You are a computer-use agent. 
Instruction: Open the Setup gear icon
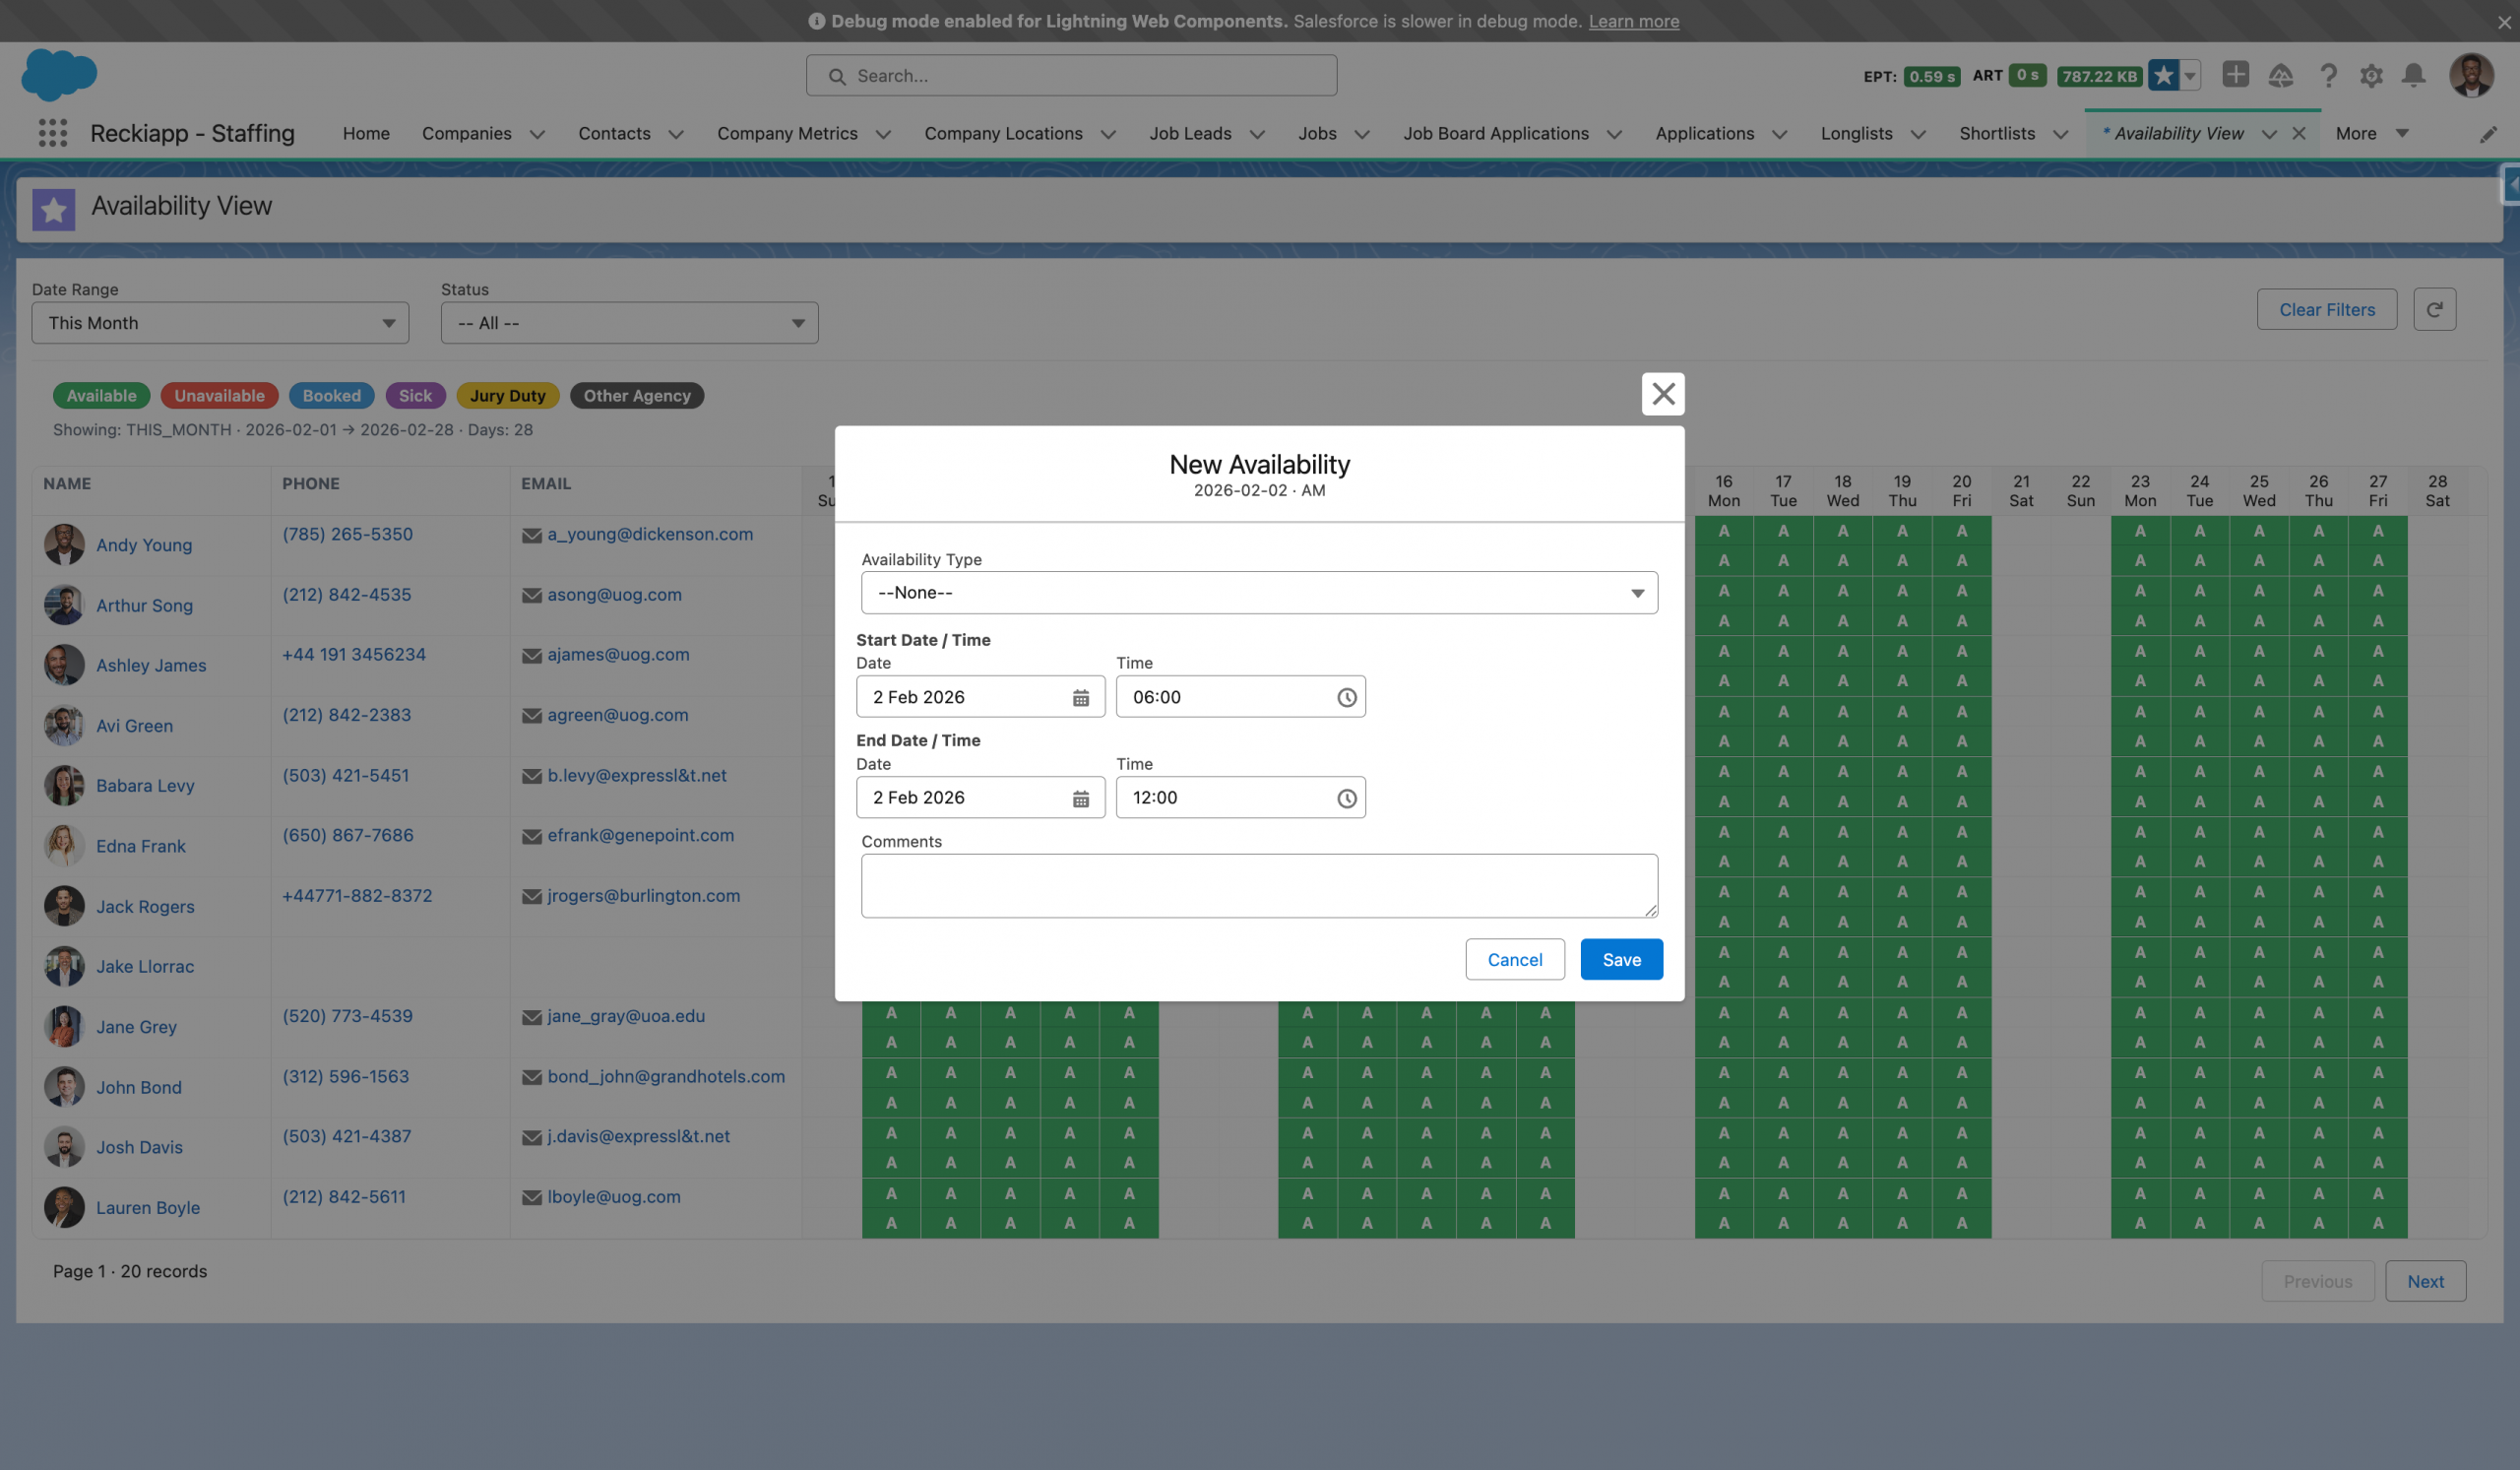[2370, 75]
